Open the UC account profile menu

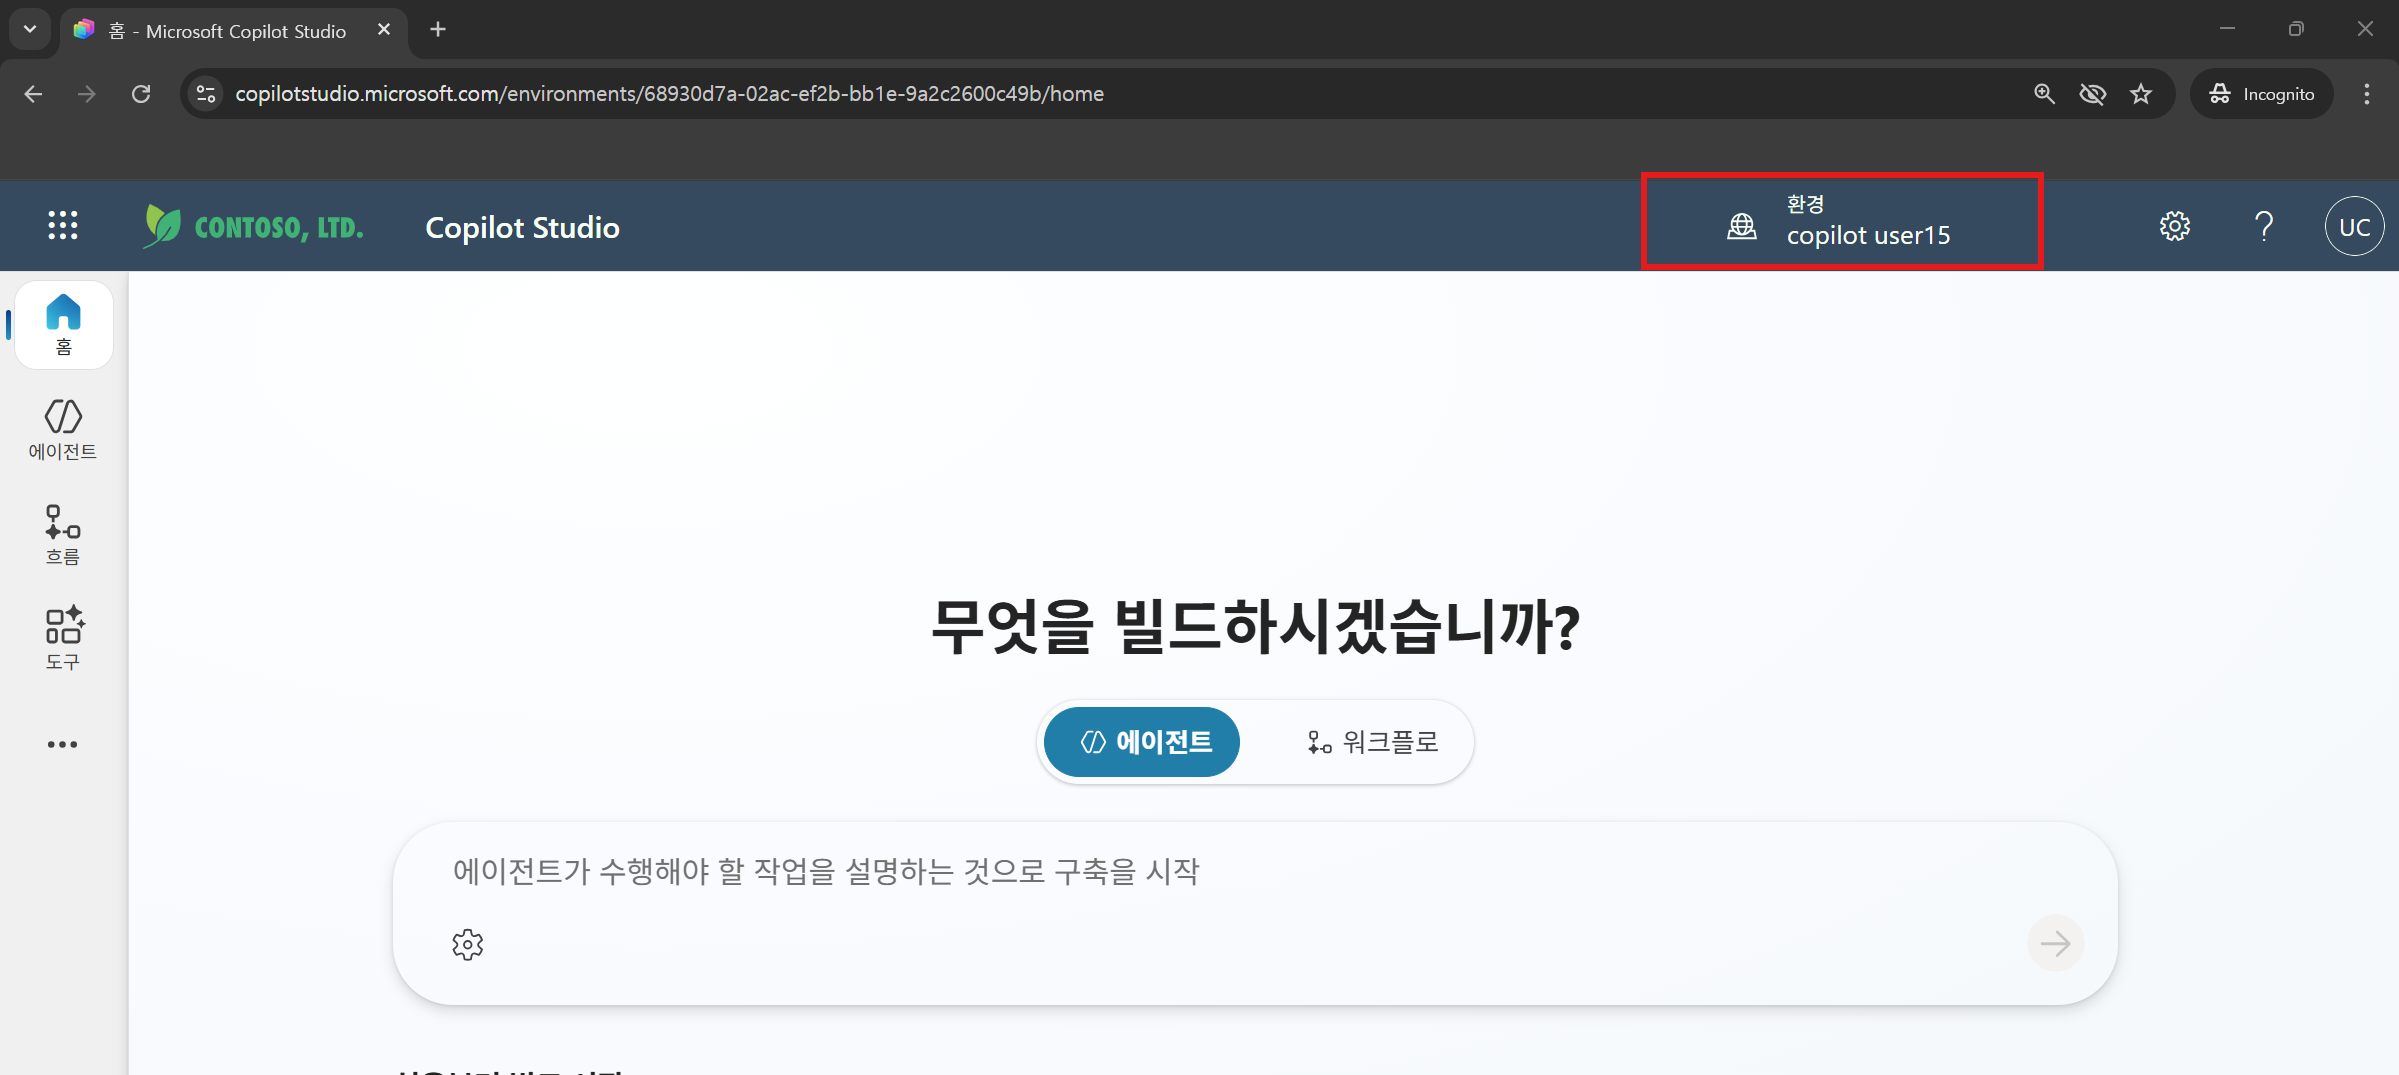point(2354,227)
